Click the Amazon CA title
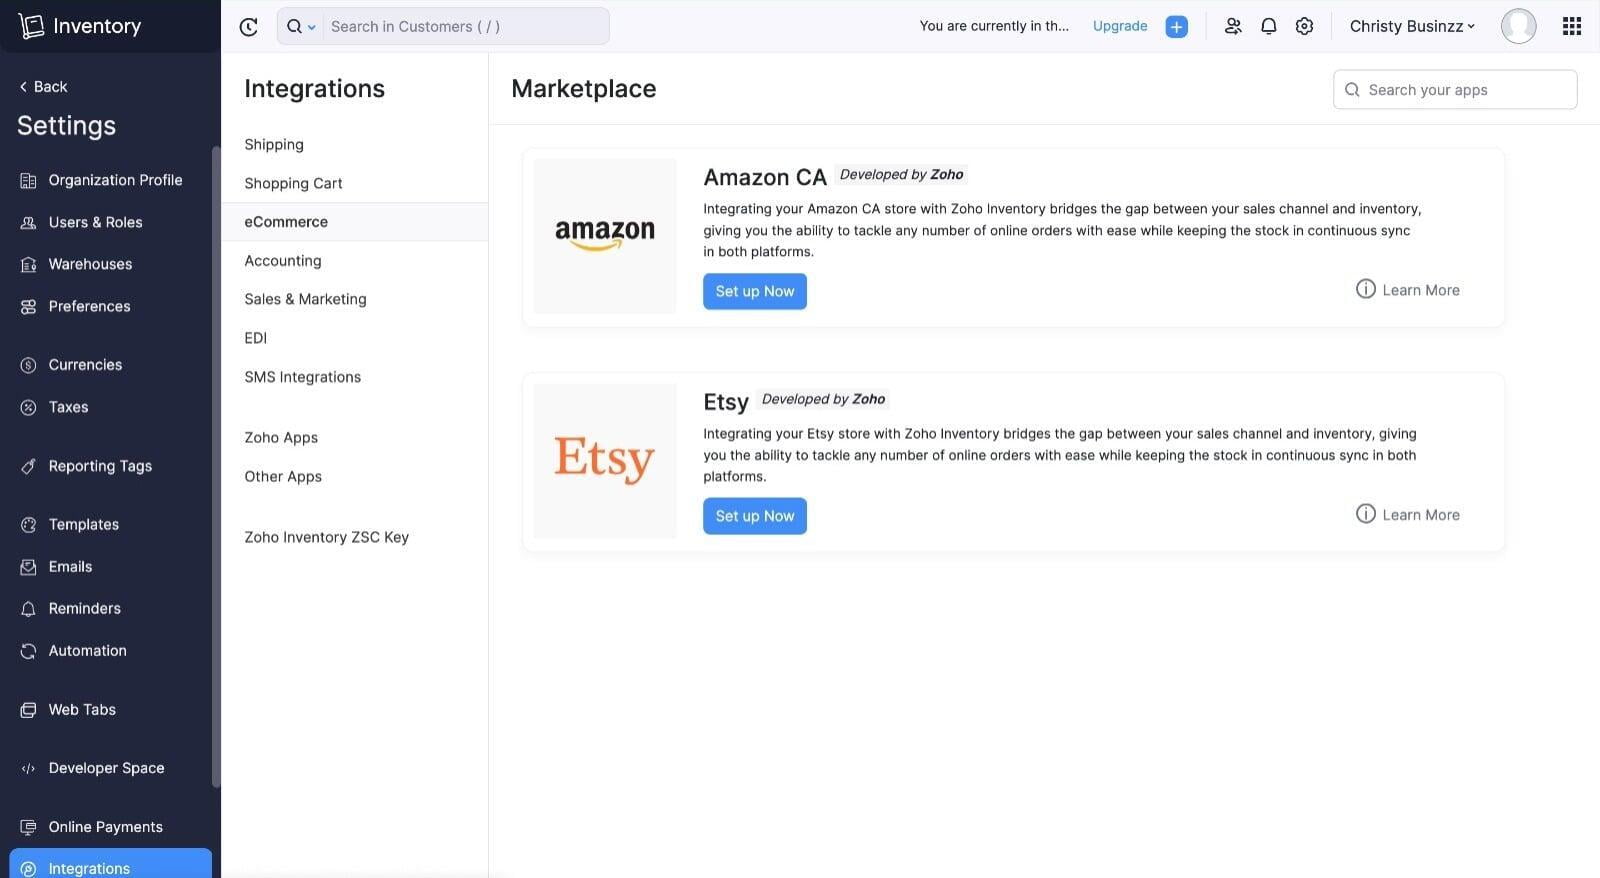 765,177
